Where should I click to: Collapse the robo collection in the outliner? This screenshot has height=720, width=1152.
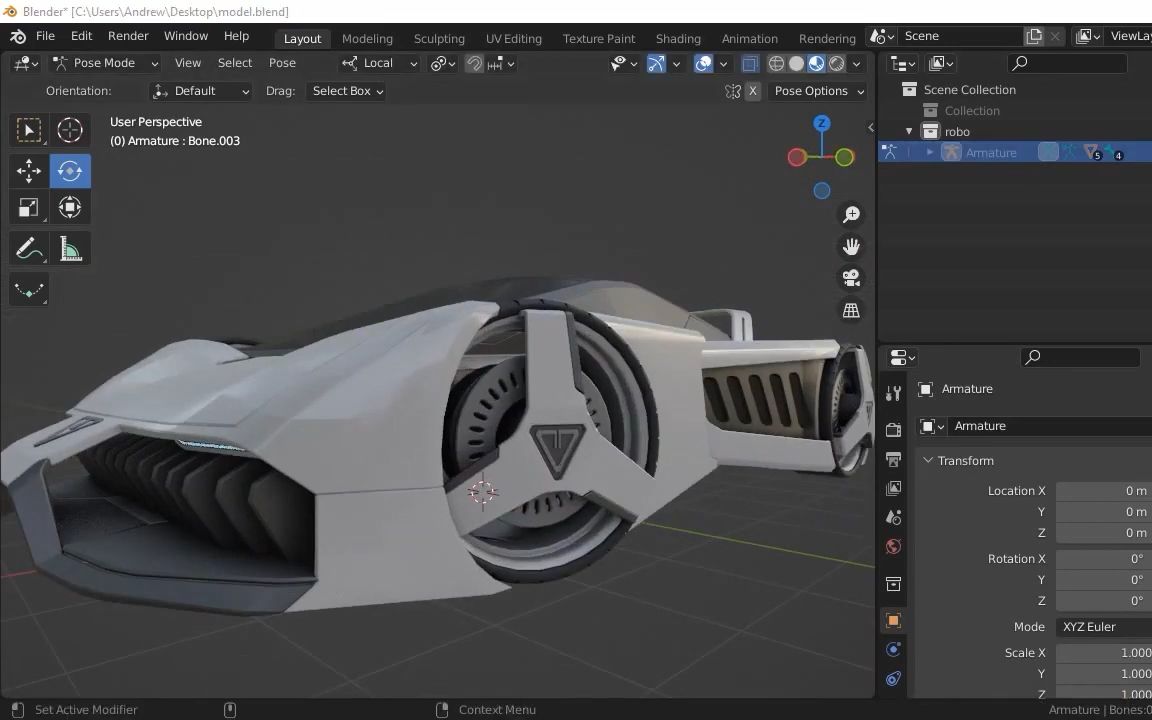point(908,131)
